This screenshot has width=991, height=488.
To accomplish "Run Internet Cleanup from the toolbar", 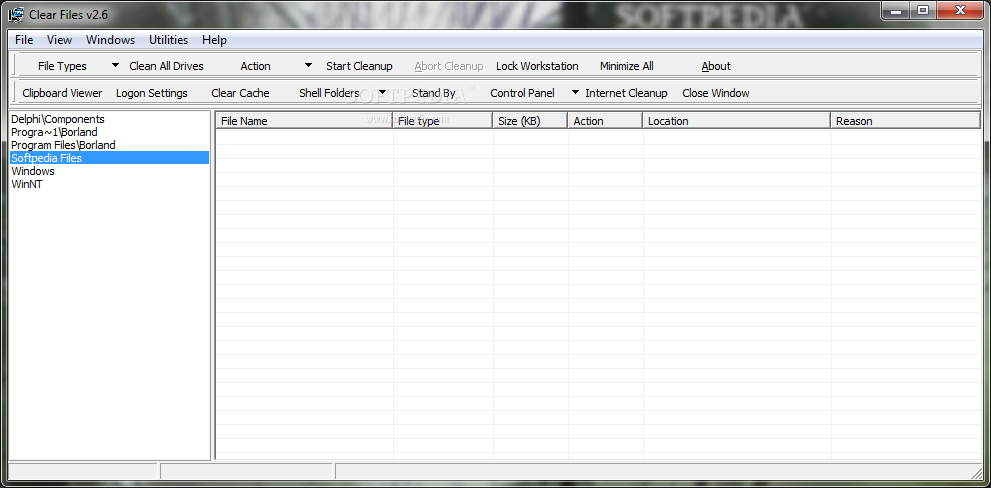I will (626, 93).
